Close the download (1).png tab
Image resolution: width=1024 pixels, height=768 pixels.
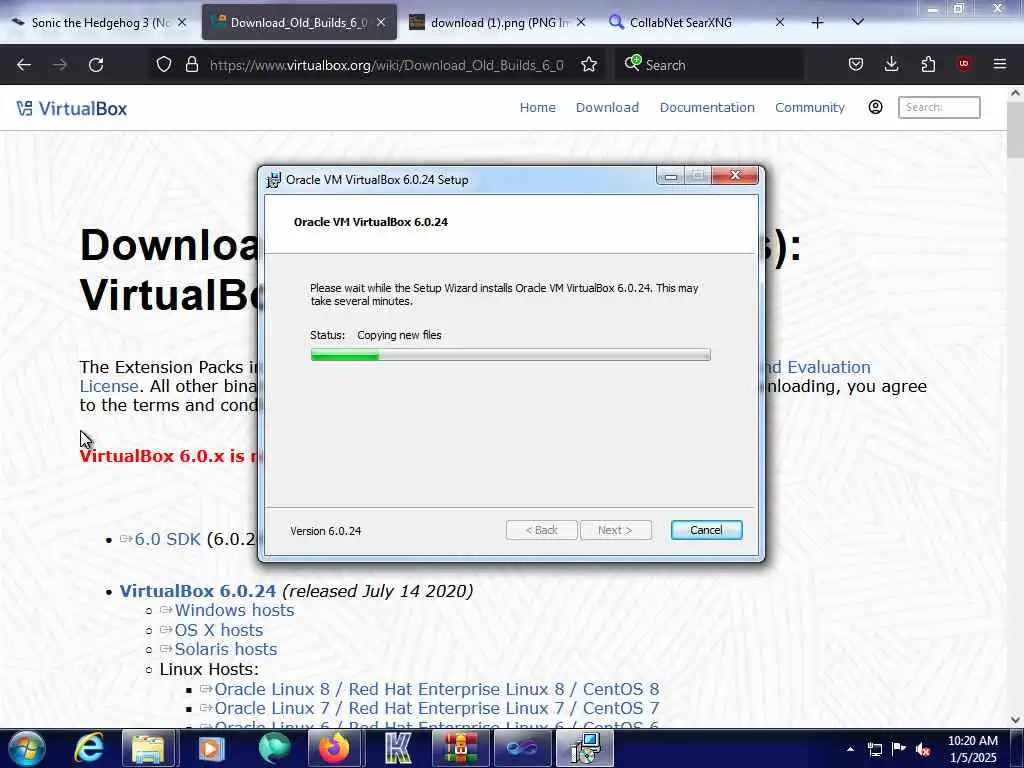581,22
